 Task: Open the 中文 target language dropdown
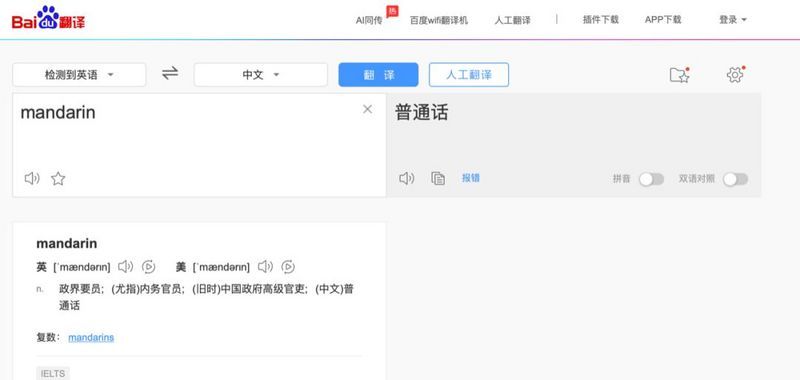260,75
